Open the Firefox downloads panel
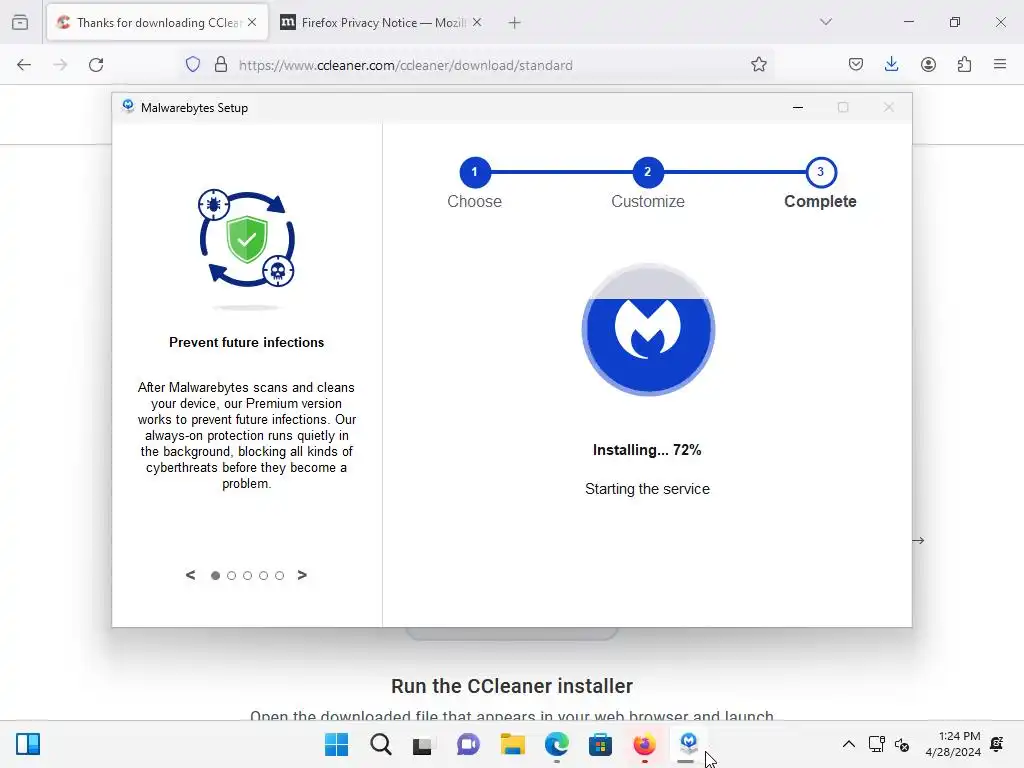 891,65
